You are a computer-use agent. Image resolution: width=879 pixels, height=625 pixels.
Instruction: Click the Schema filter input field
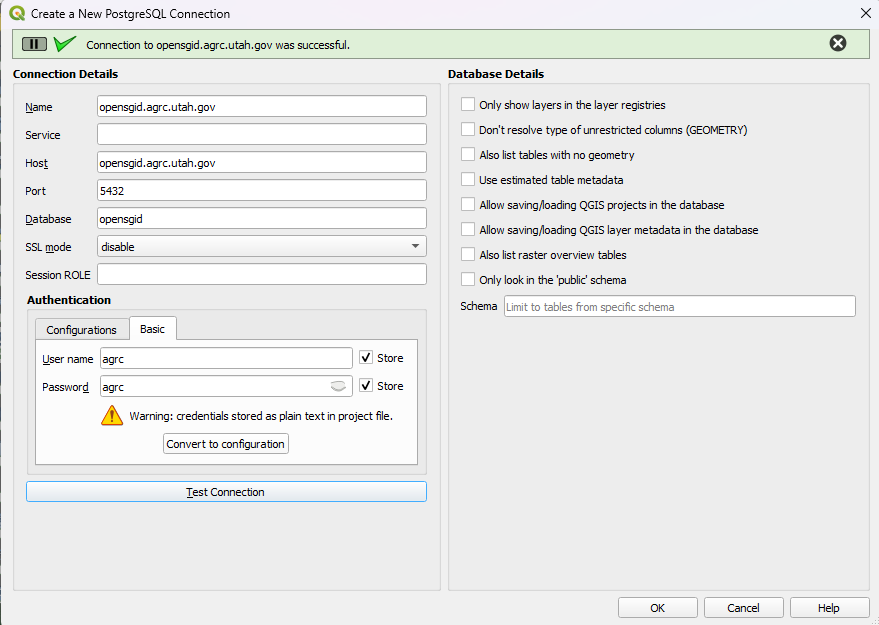pyautogui.click(x=679, y=307)
